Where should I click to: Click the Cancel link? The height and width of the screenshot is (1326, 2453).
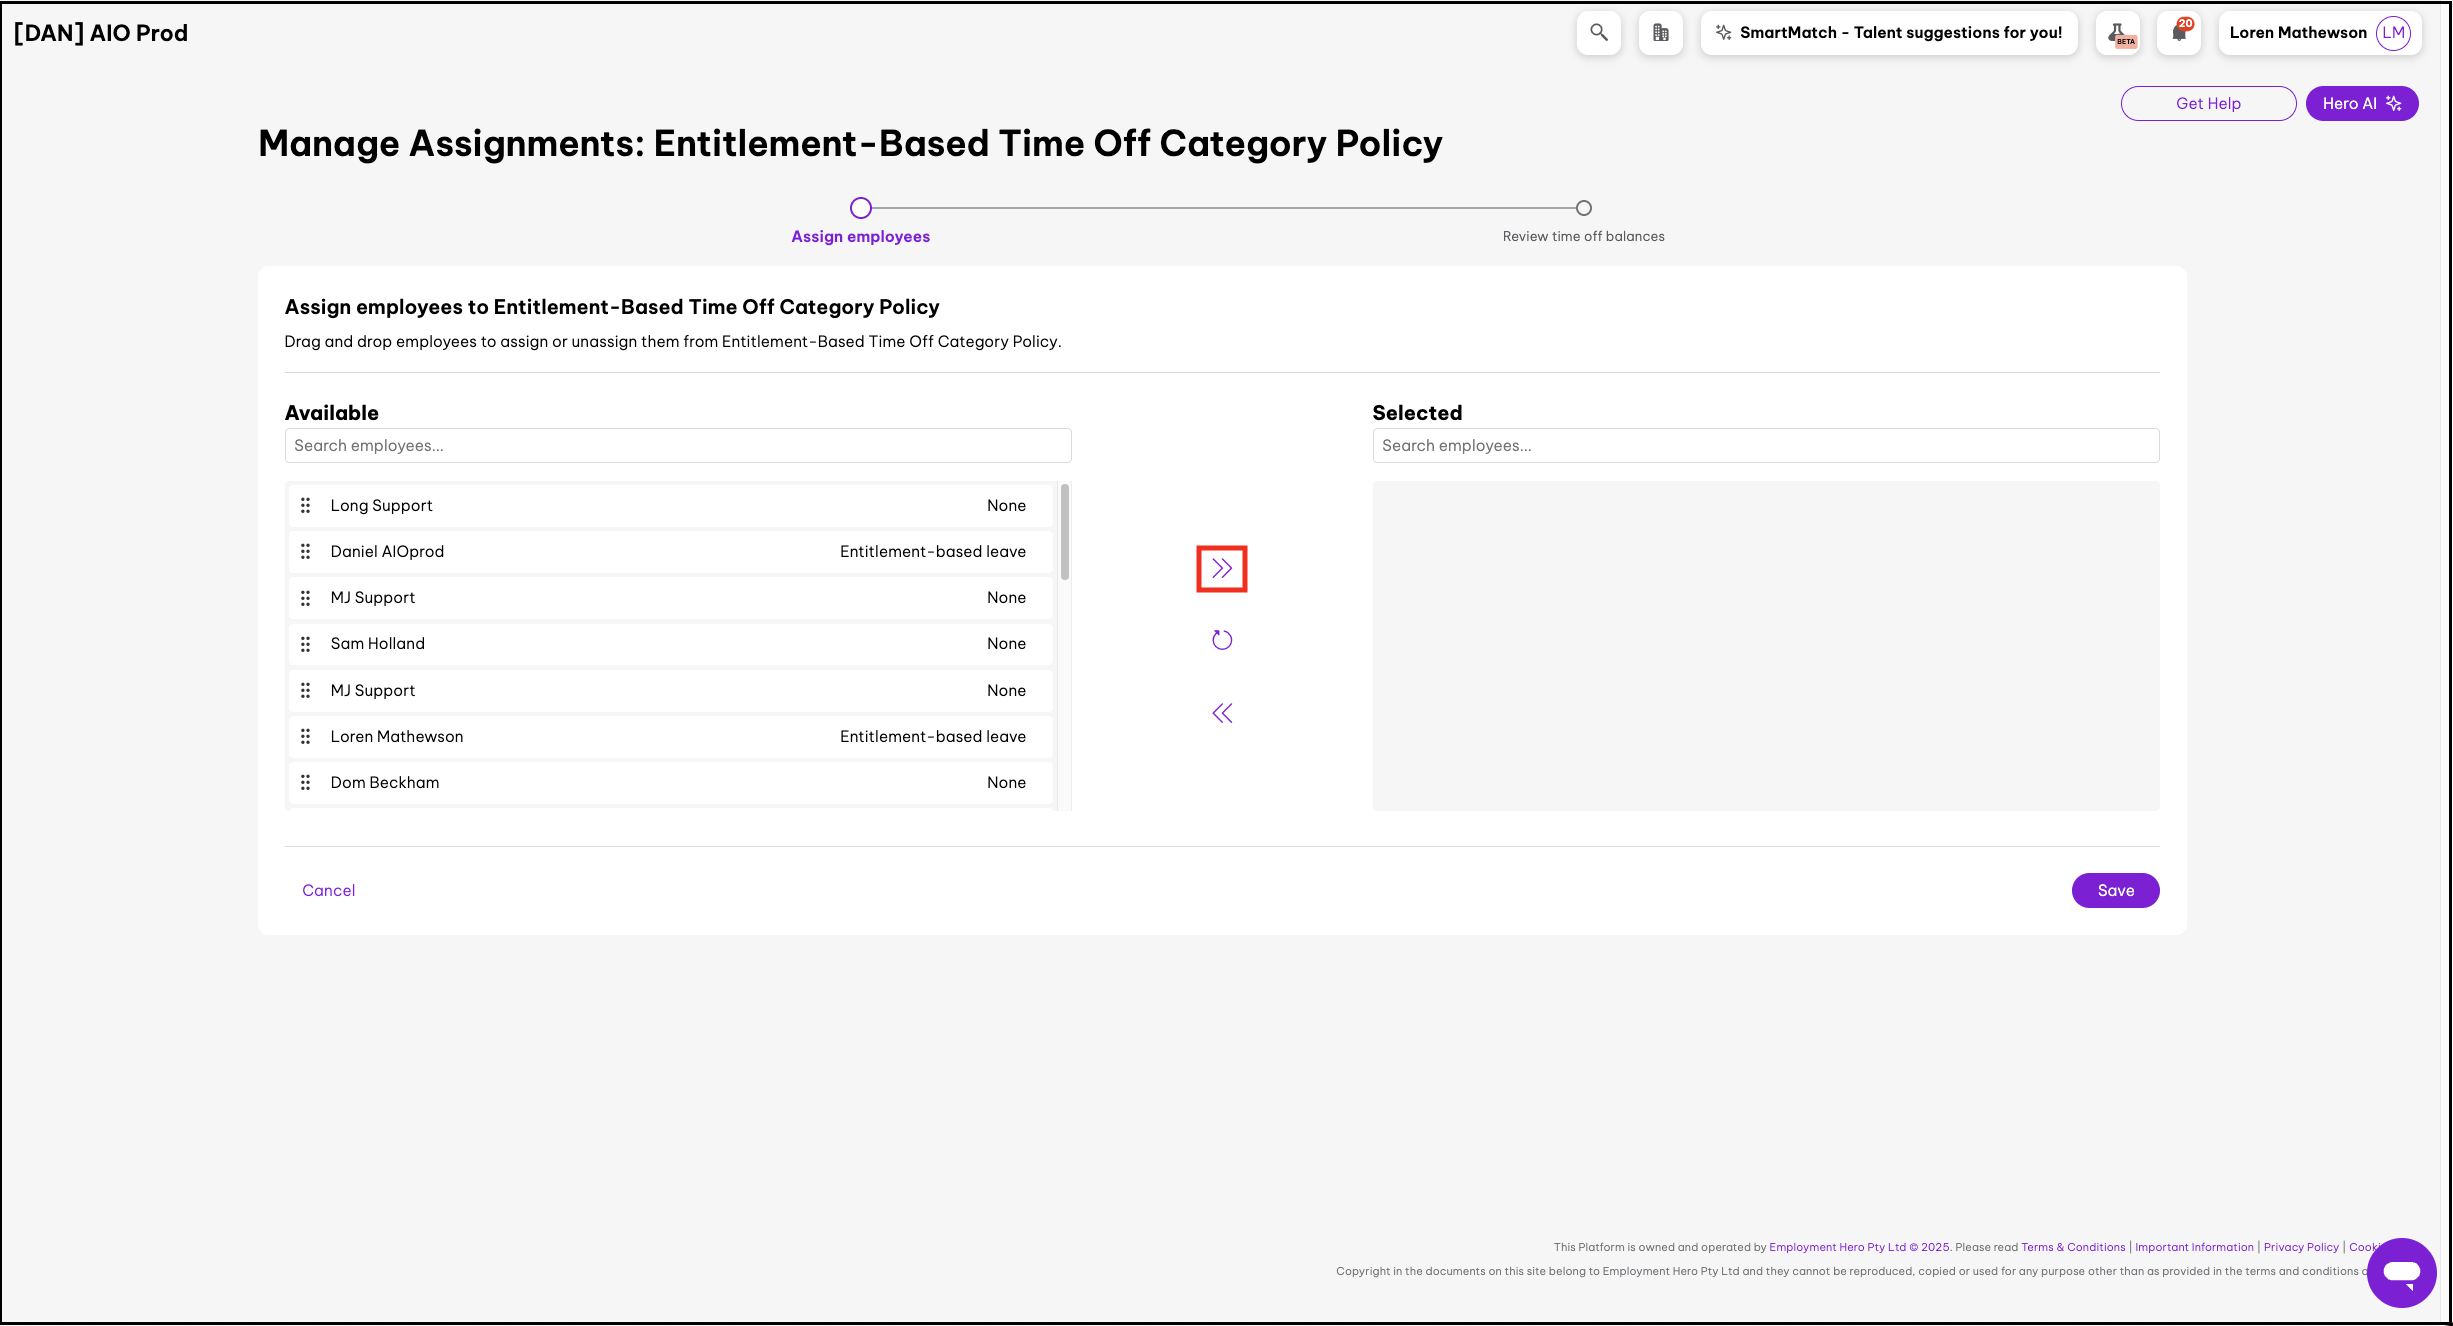(328, 890)
